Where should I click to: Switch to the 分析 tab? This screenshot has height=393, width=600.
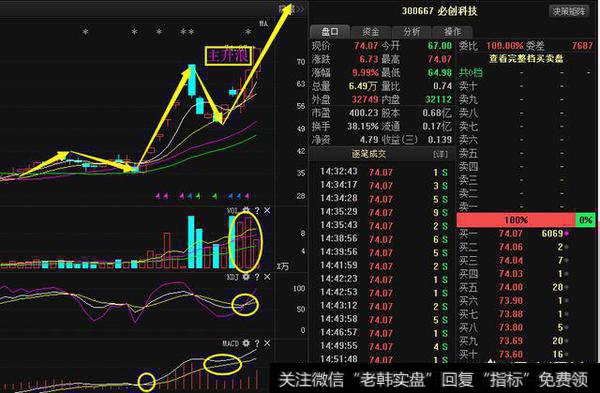pyautogui.click(x=412, y=32)
